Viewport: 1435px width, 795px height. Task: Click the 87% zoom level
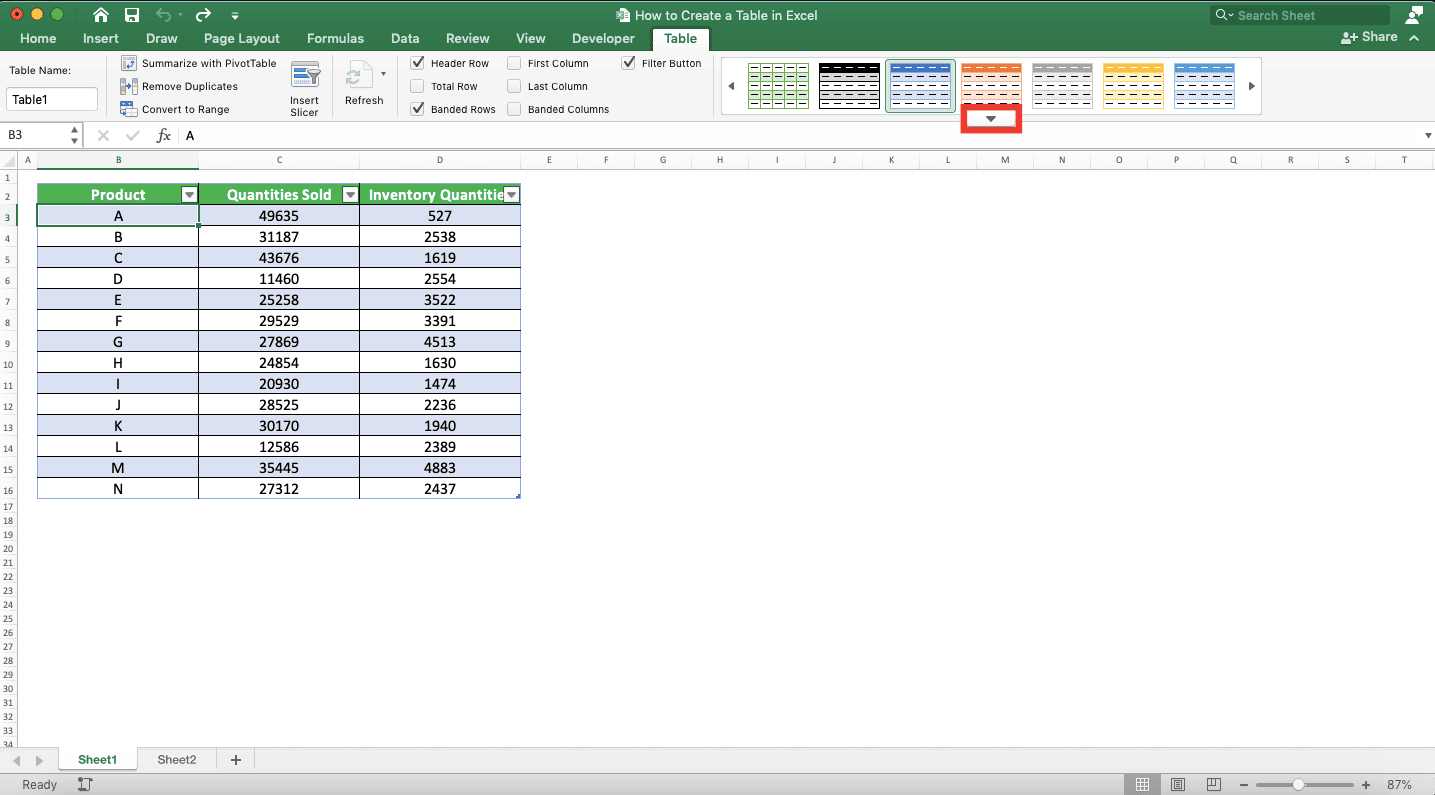tap(1399, 785)
